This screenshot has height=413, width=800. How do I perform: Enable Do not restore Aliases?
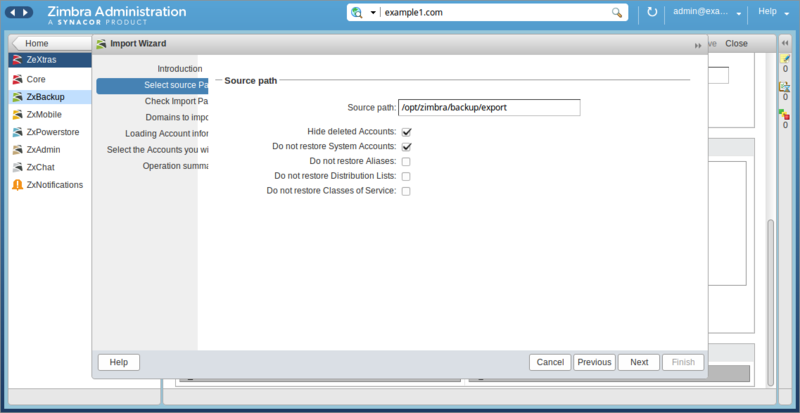click(406, 162)
